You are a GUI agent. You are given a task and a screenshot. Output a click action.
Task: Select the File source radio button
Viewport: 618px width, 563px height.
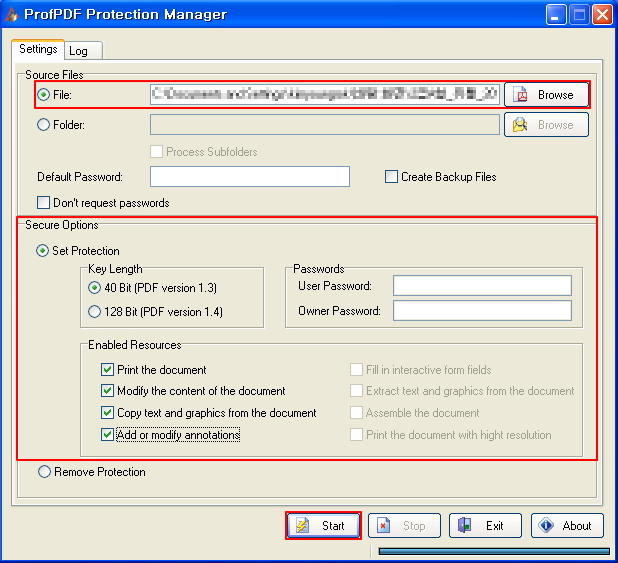point(43,95)
